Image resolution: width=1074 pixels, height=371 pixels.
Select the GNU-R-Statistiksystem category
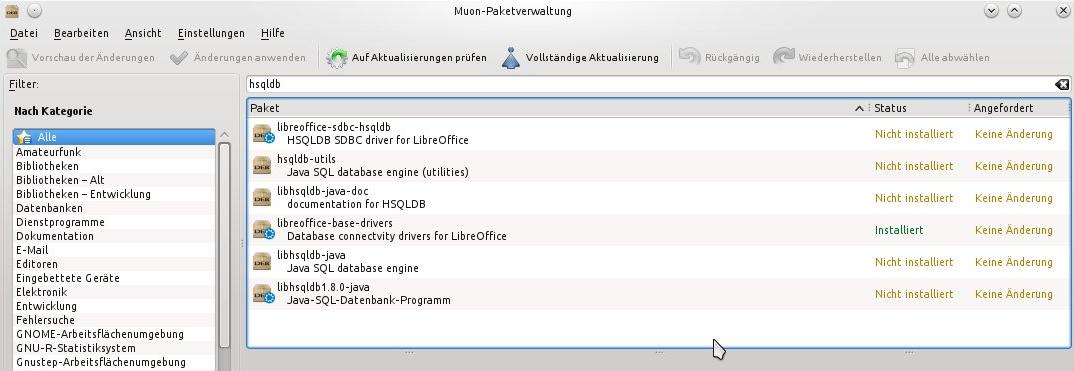tap(114, 348)
